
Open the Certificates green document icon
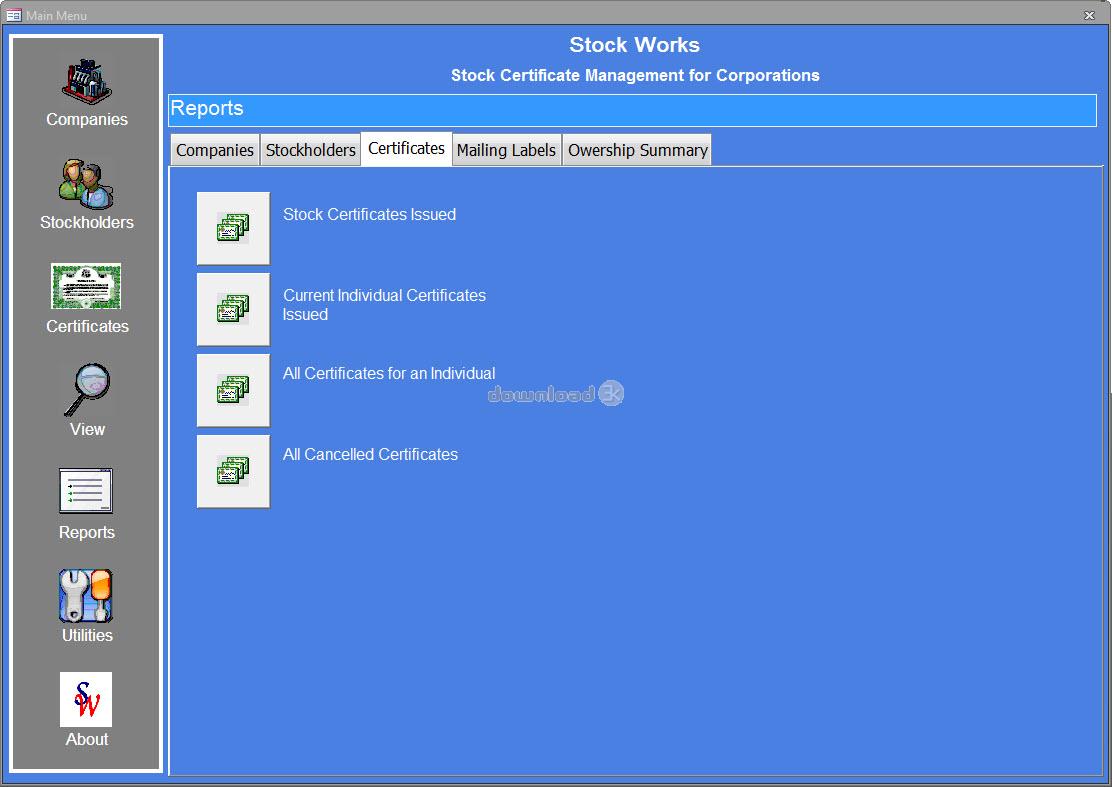(x=86, y=286)
